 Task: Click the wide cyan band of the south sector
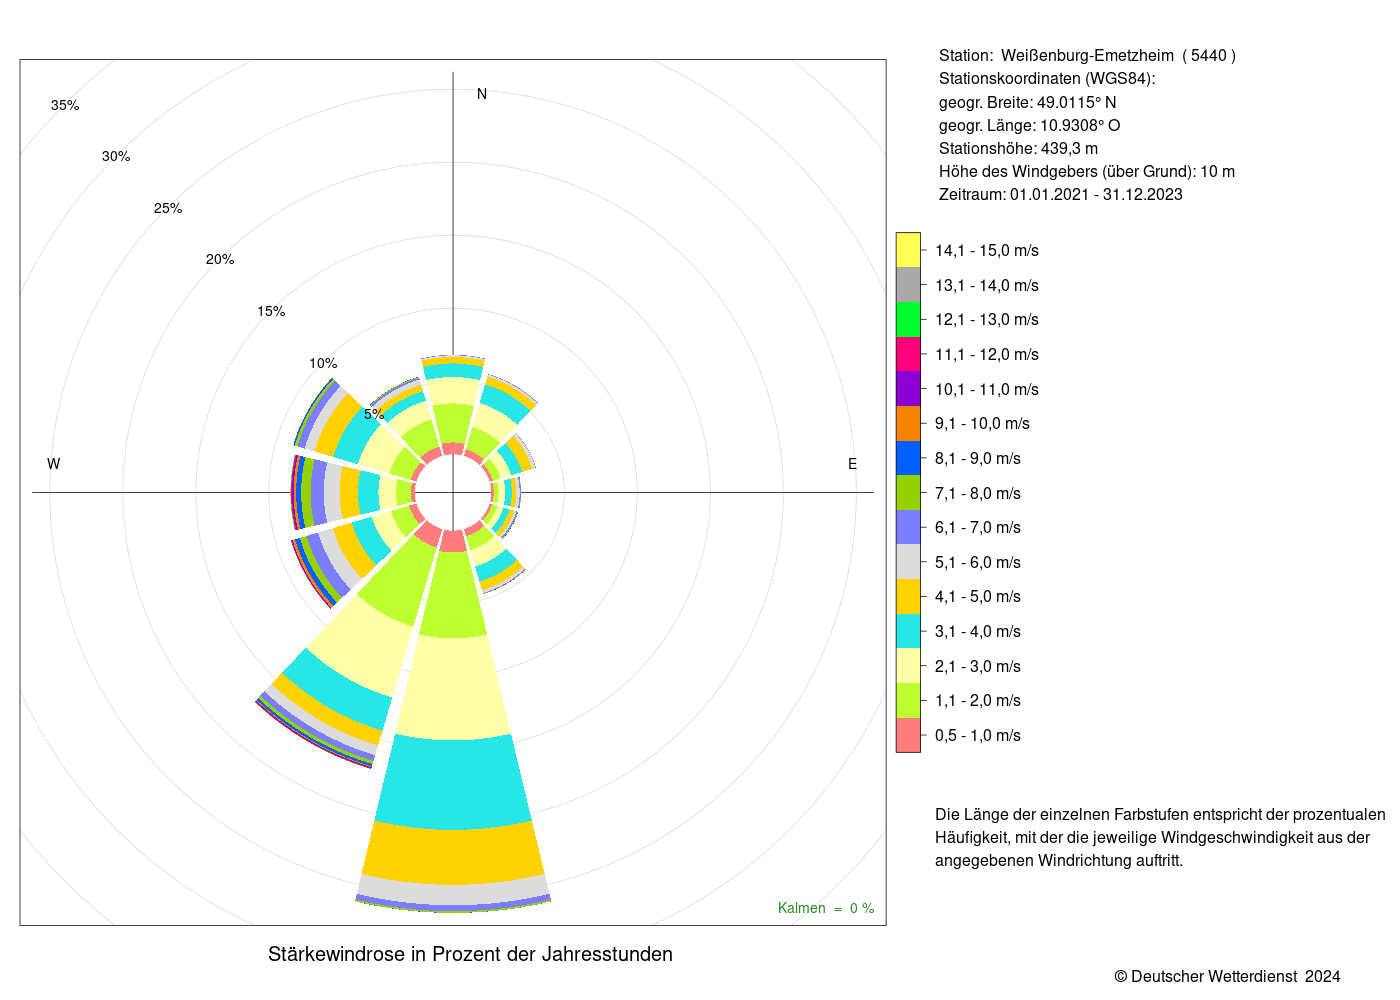[453, 783]
